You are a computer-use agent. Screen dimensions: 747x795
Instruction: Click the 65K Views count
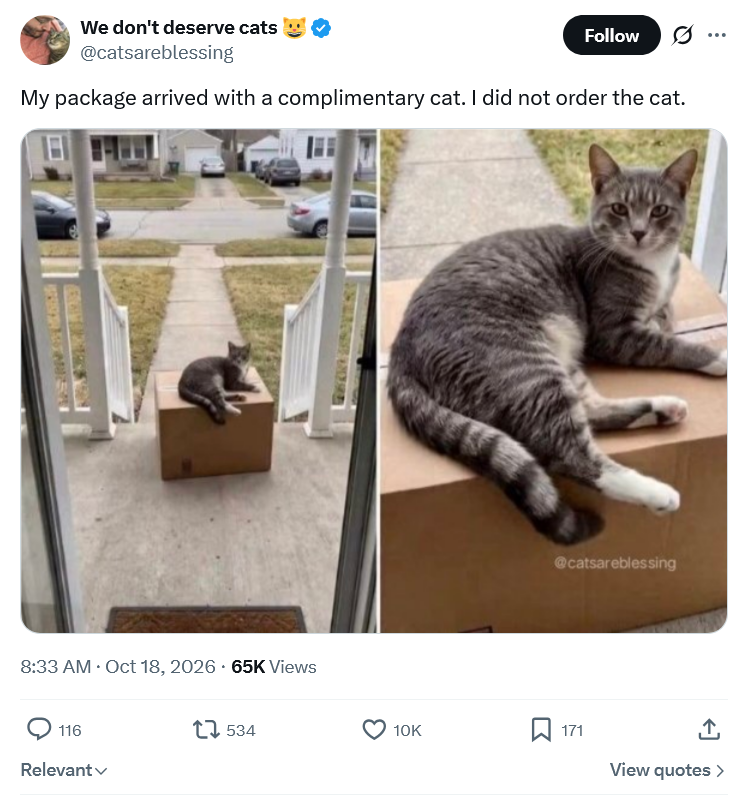[x=274, y=666]
